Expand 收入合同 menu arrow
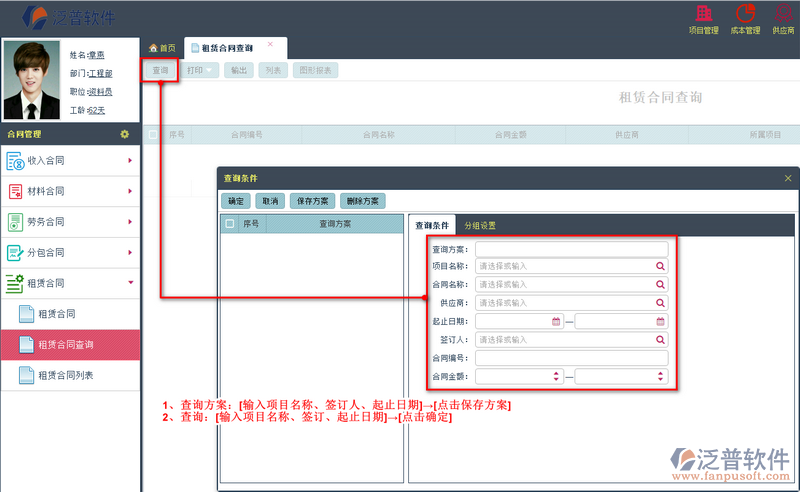The width and height of the screenshot is (800, 492). pyautogui.click(x=130, y=161)
